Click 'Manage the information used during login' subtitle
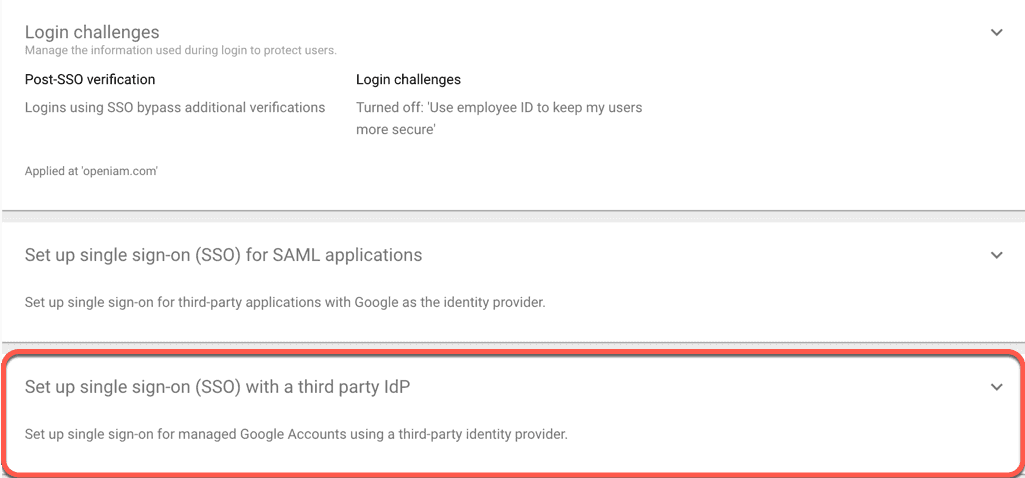 (x=180, y=50)
